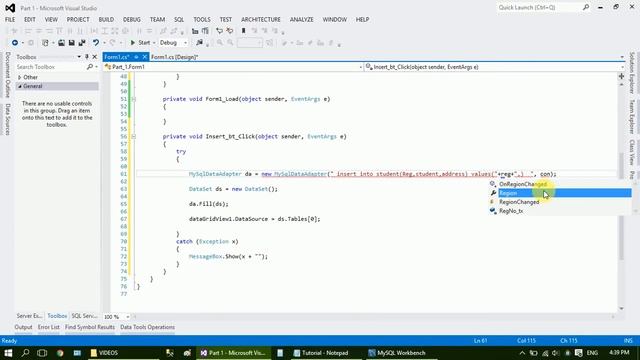Click the Navigate Backward arrow icon
This screenshot has width=640, height=360.
click(15, 42)
